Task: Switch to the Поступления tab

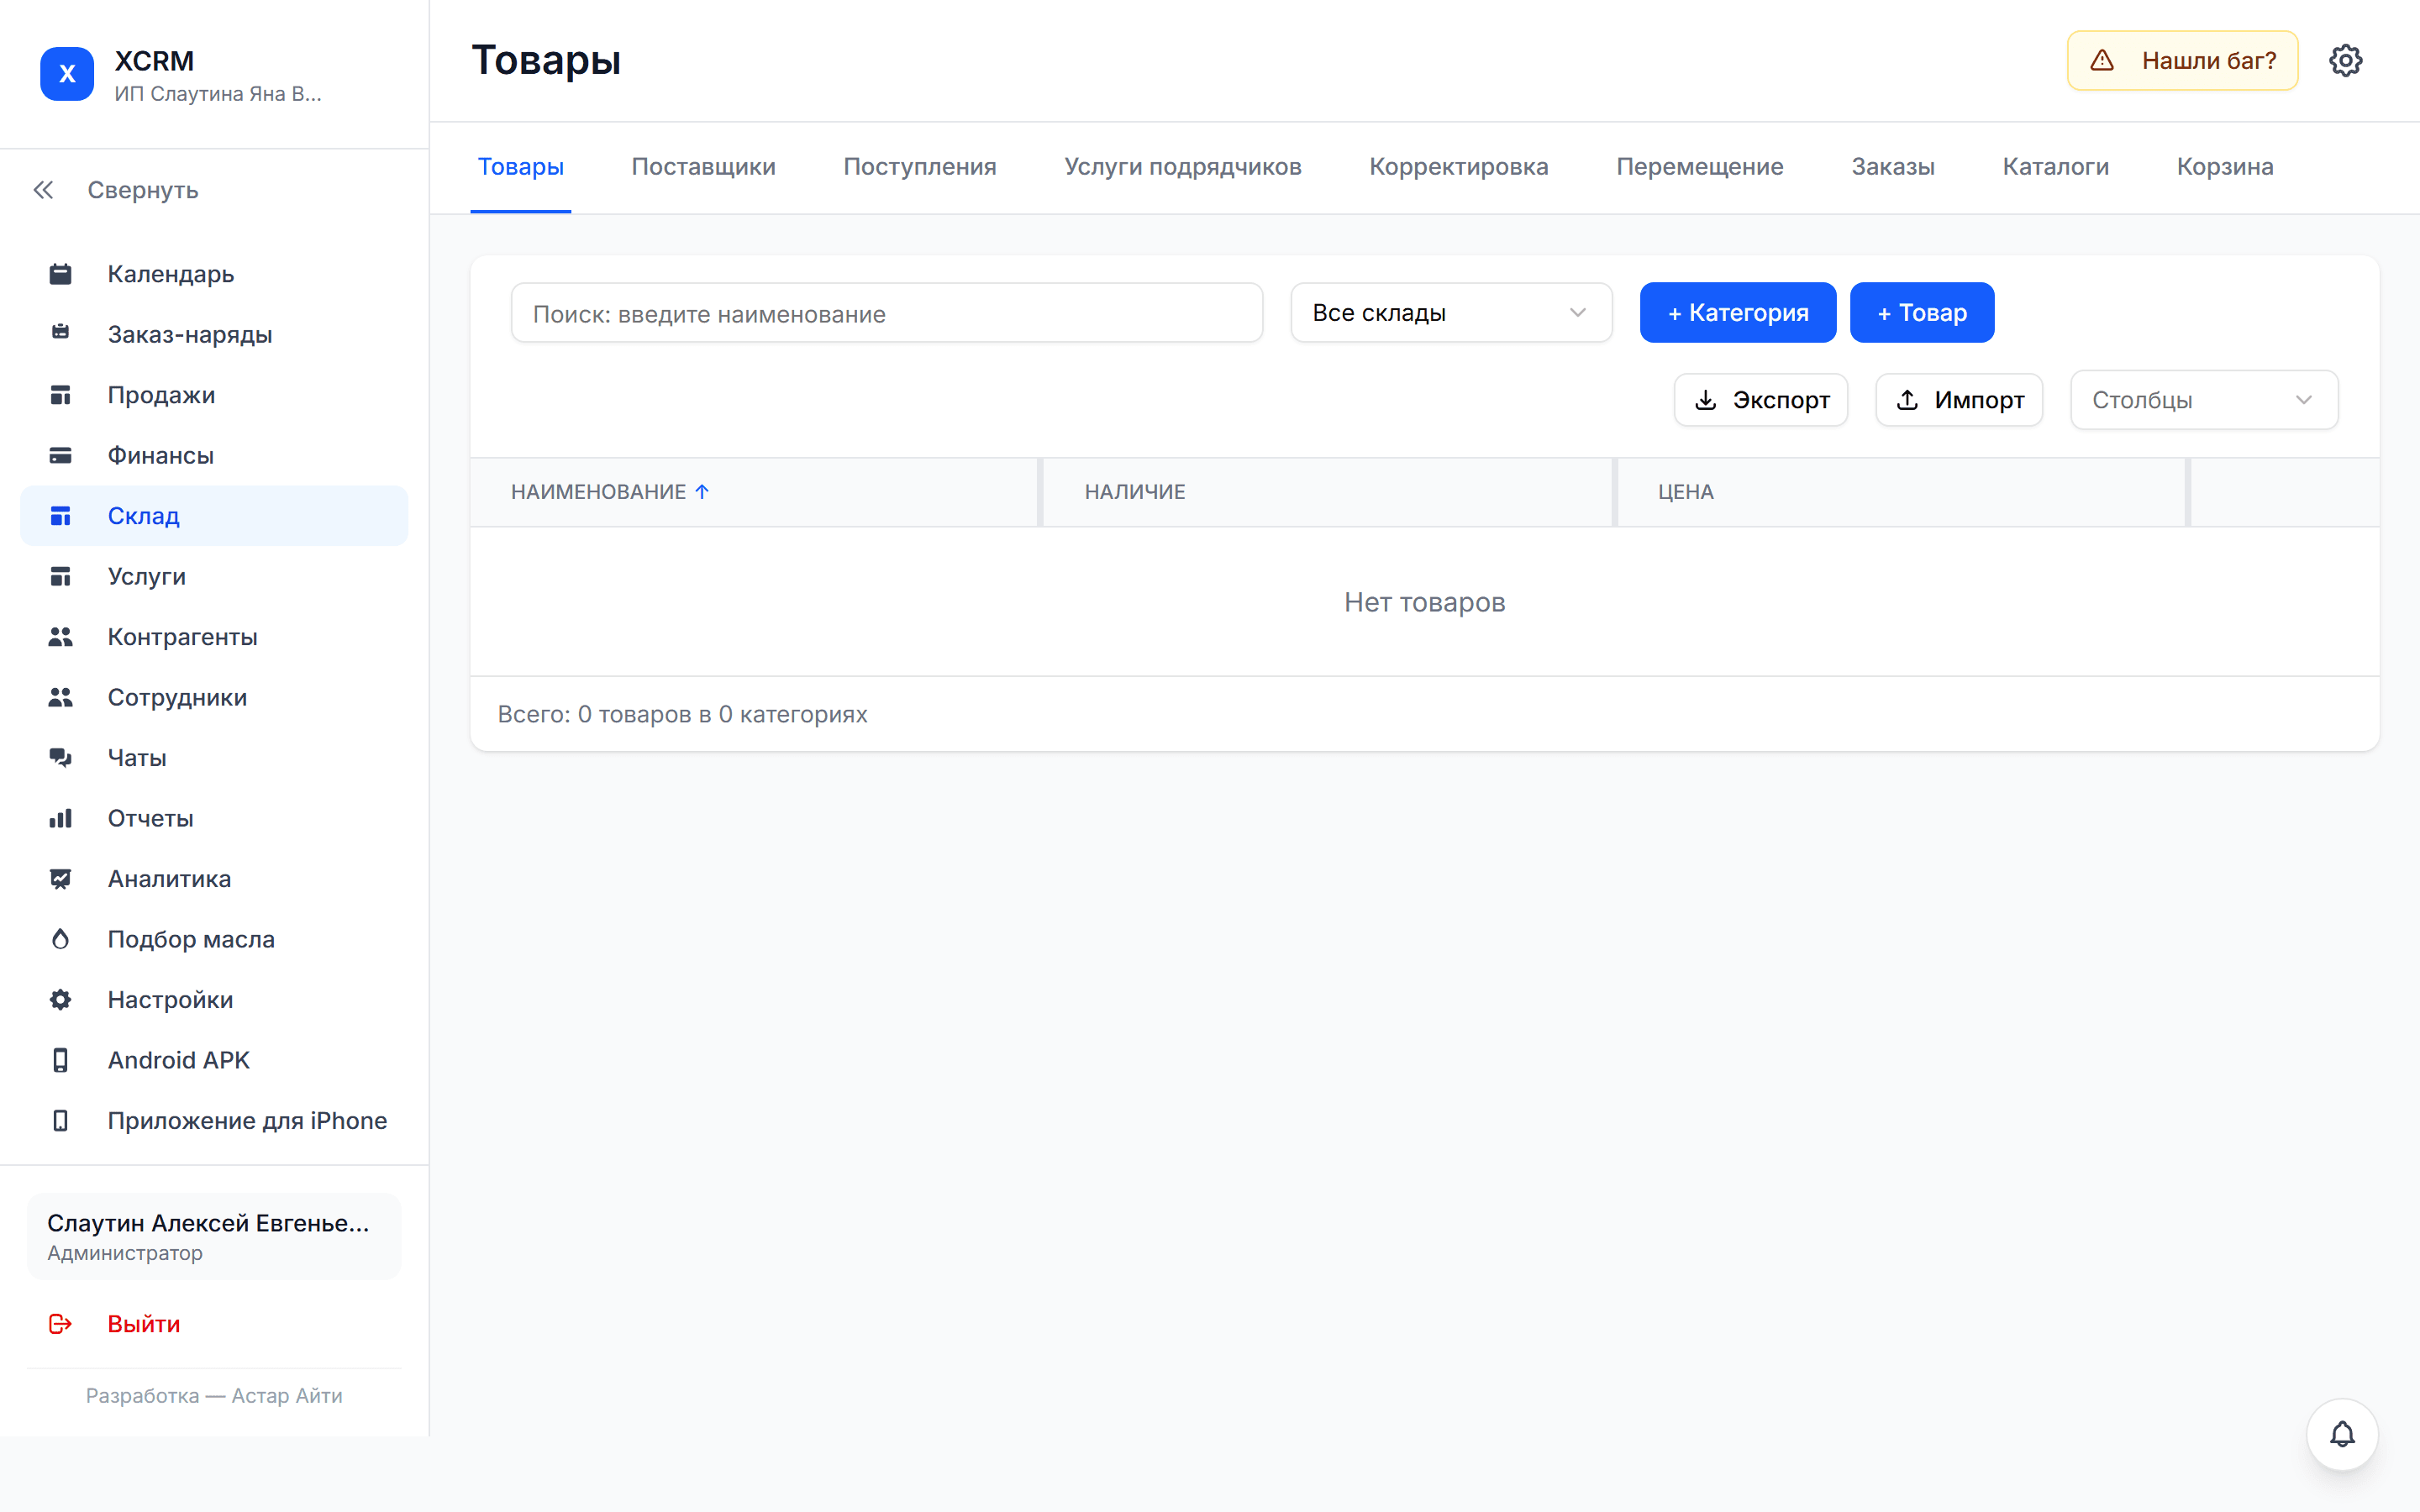Action: click(x=920, y=167)
